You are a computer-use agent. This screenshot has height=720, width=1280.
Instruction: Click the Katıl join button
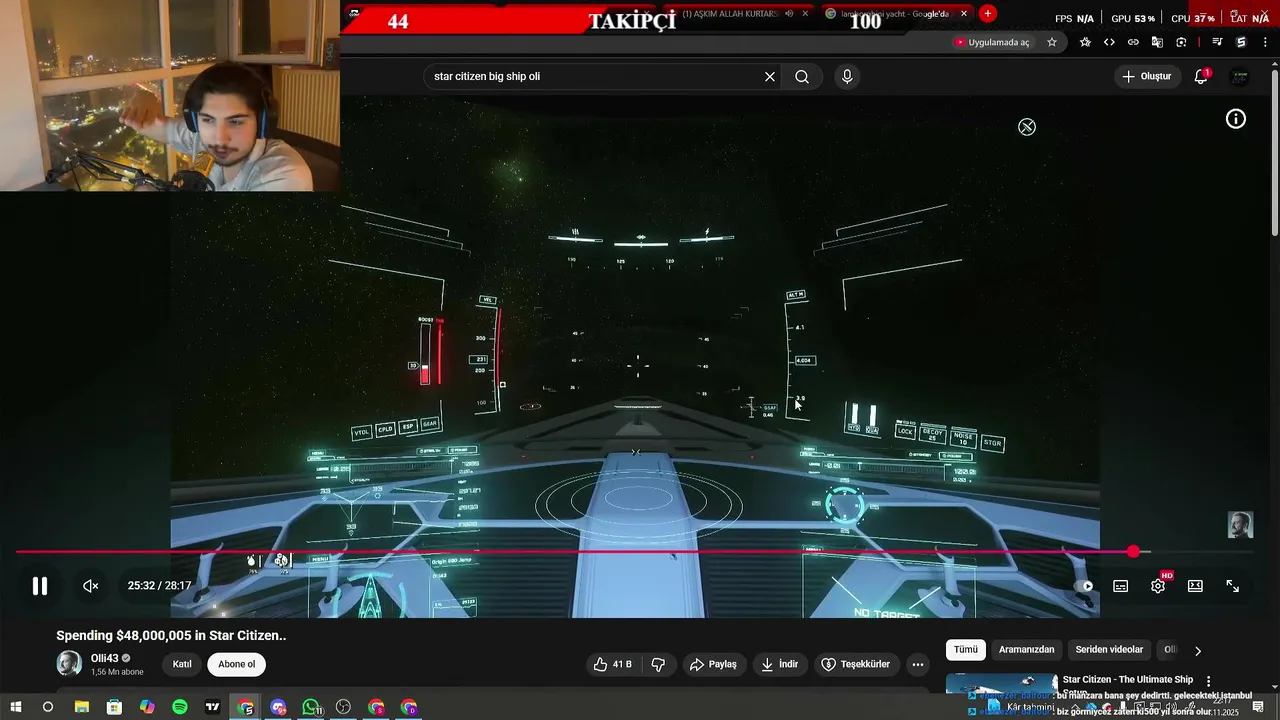click(182, 664)
